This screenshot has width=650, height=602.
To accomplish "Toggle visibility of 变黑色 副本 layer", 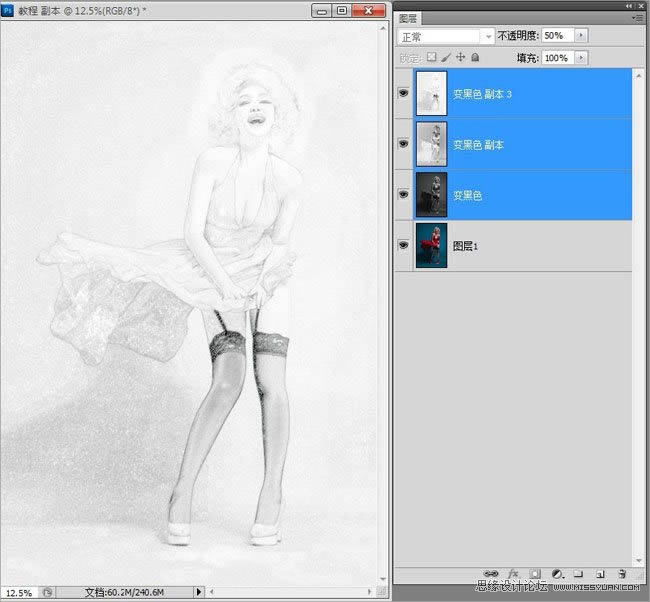I will (404, 145).
